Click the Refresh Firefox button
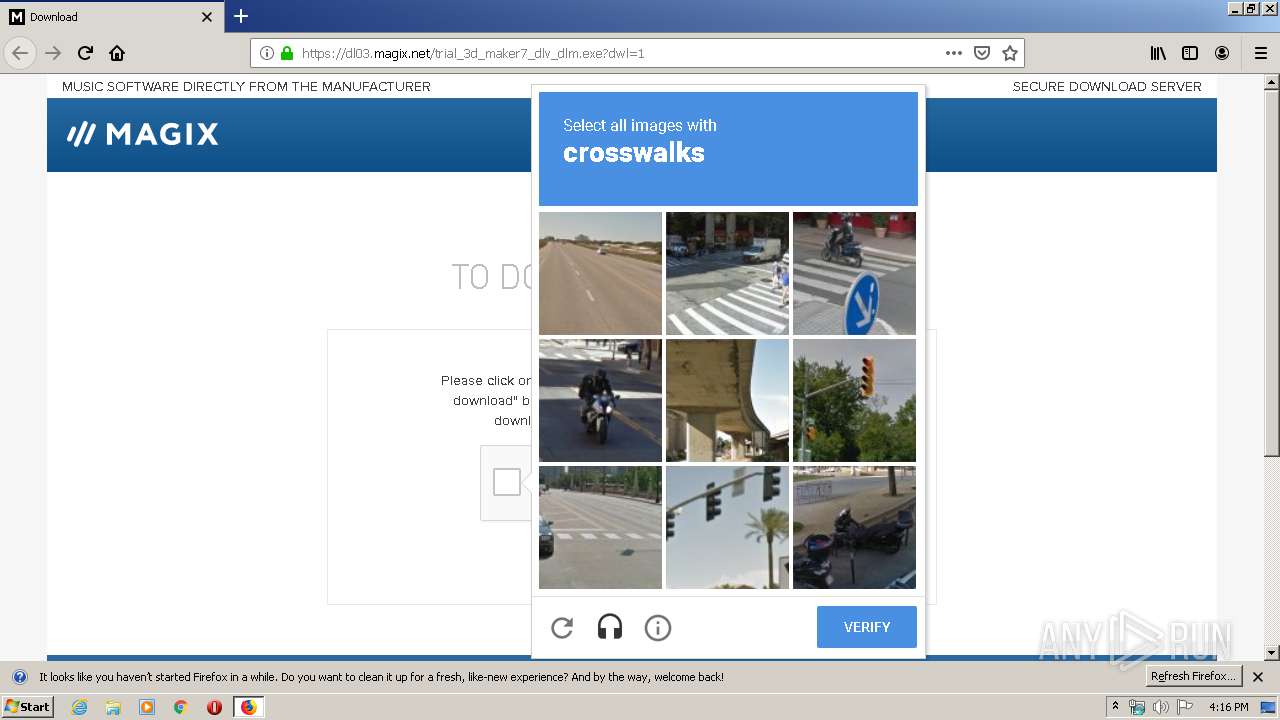The image size is (1280, 720). [1194, 676]
